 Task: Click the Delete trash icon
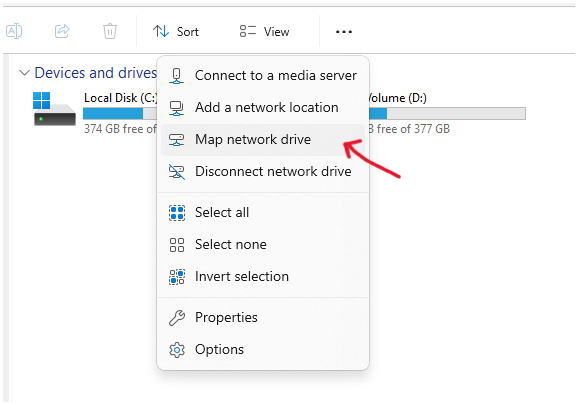coord(109,31)
